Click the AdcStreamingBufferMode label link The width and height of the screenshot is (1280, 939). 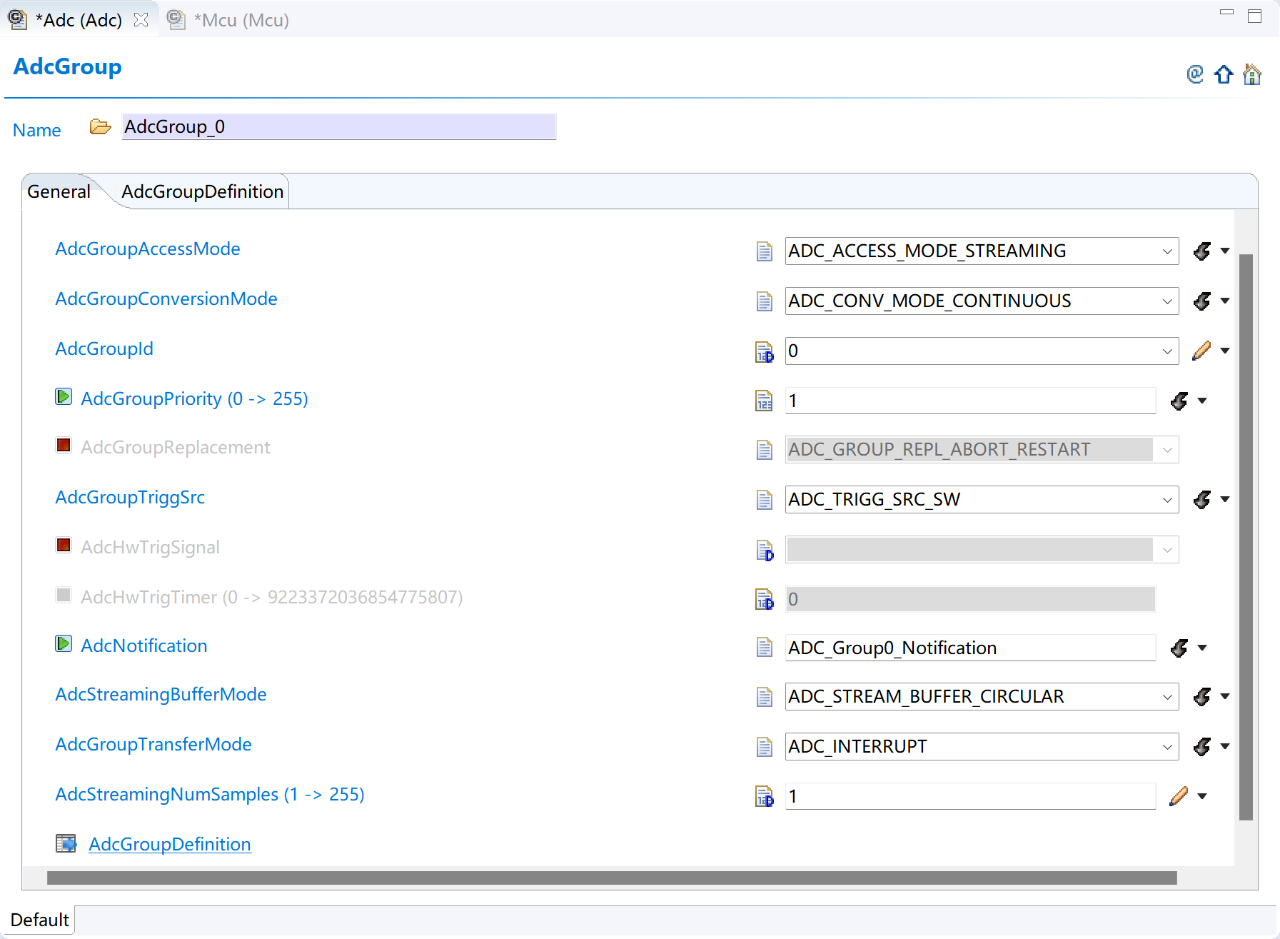[161, 694]
